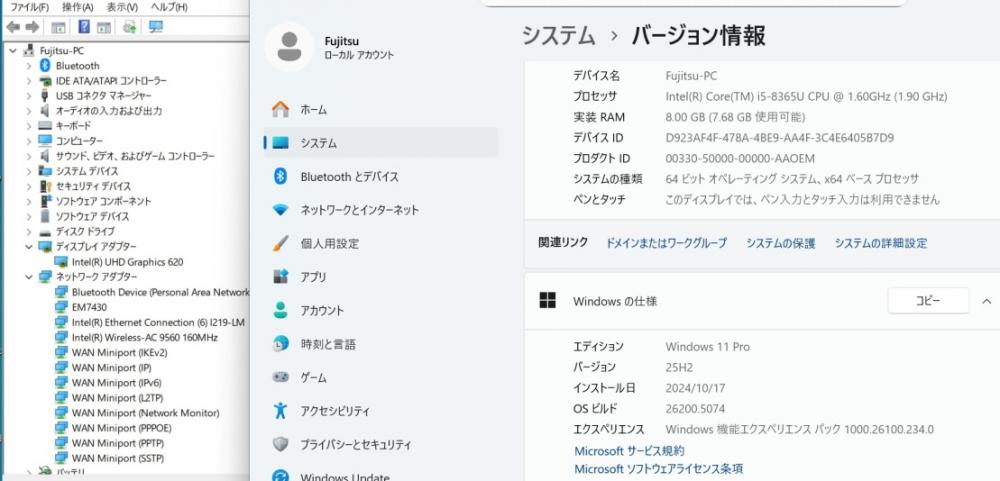Click the blue Help icon in toolbar
Image resolution: width=1000 pixels, height=481 pixels.
[83, 27]
